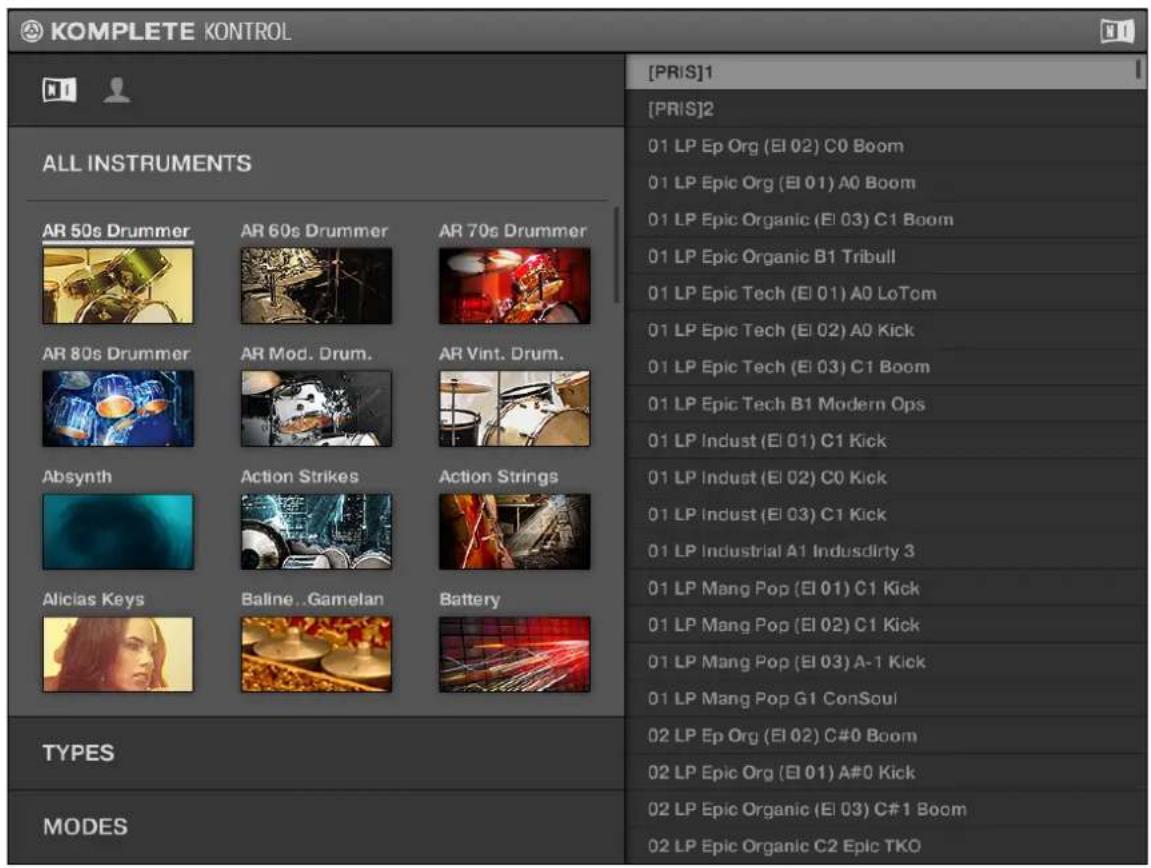Select 01 LP Mang Pop (El 02) C1 Kick
Screen dimensions: 1151x868
(885, 625)
